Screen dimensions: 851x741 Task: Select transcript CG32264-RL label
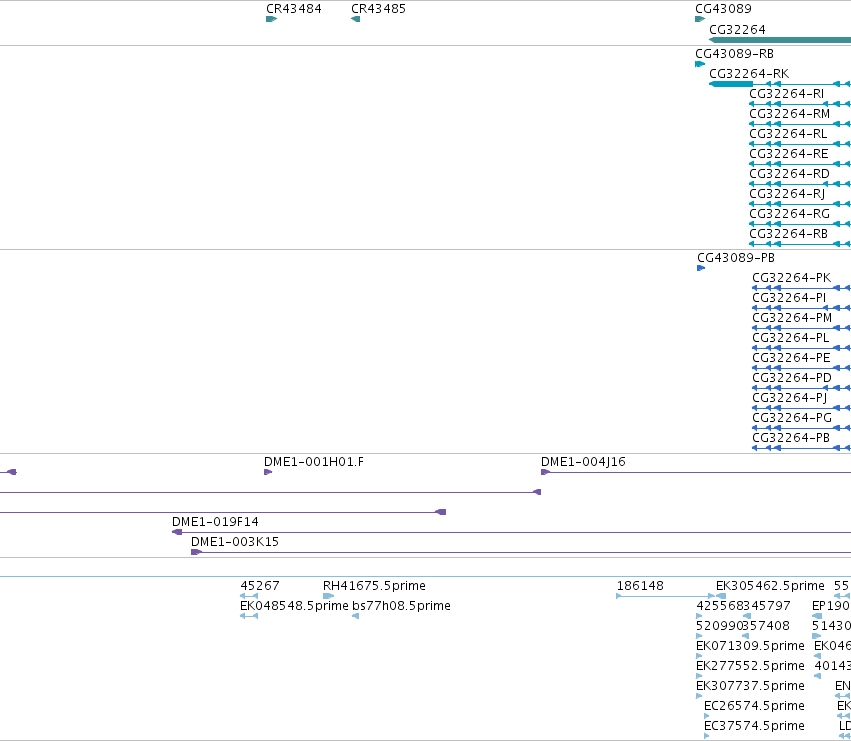pyautogui.click(x=788, y=134)
